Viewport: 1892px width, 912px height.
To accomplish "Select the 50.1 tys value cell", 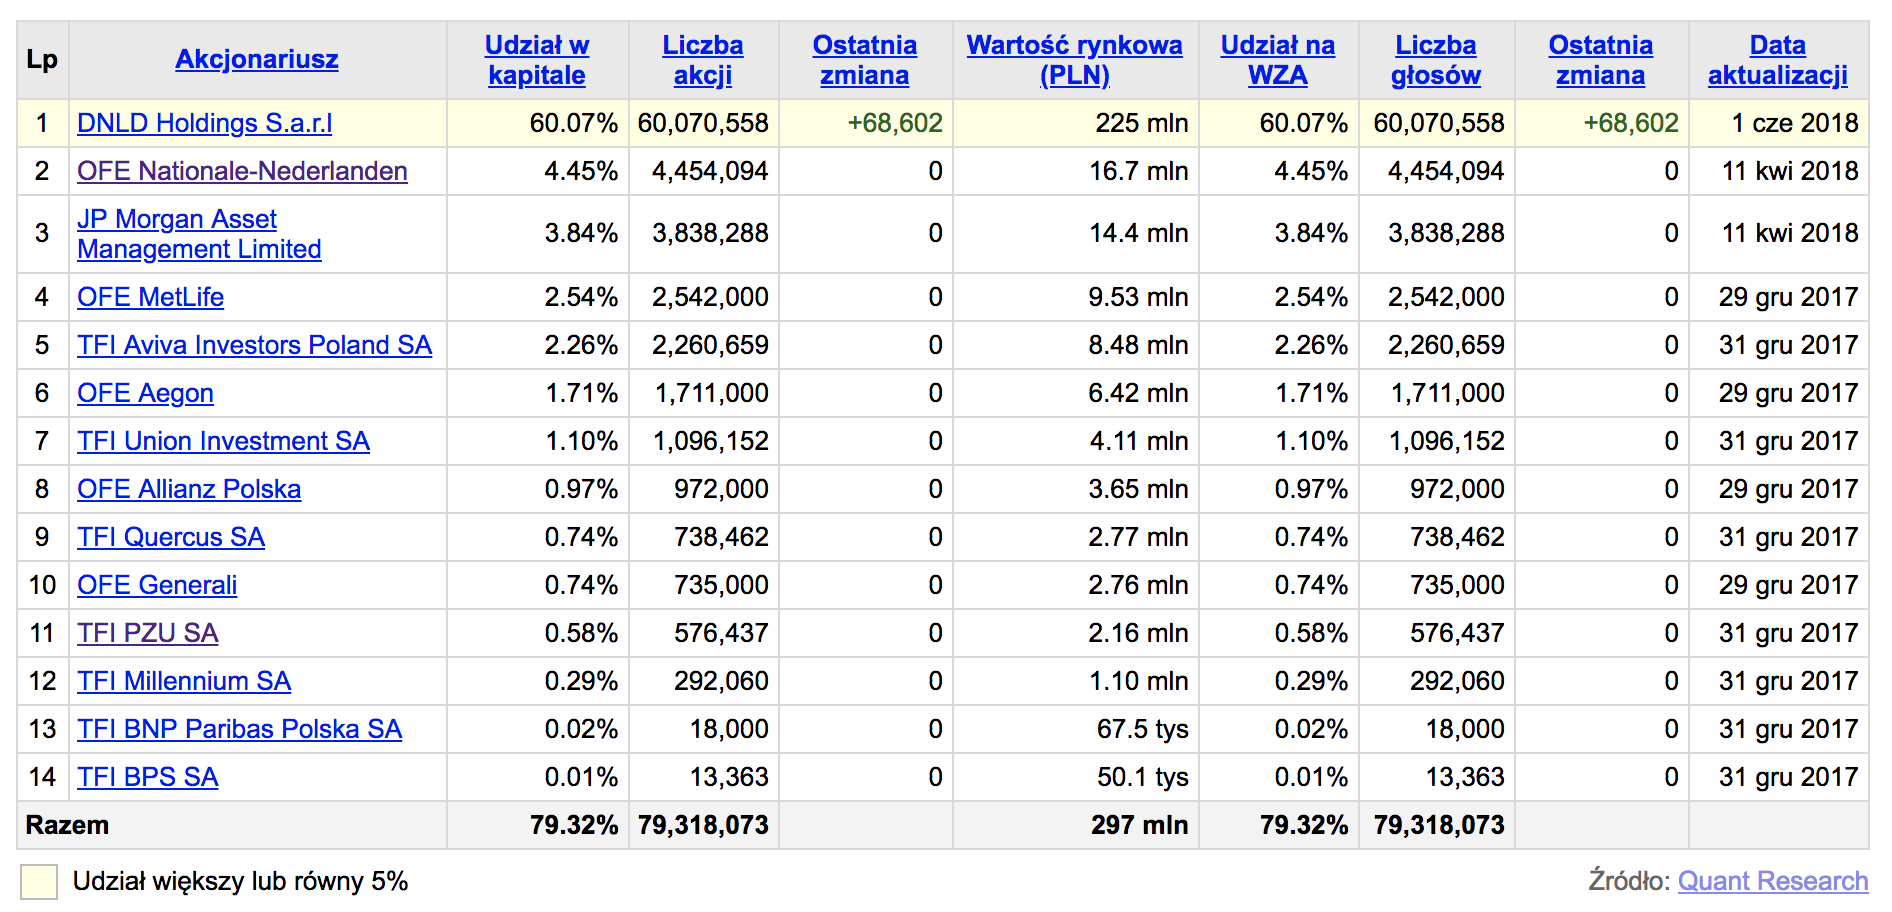I will (1076, 777).
